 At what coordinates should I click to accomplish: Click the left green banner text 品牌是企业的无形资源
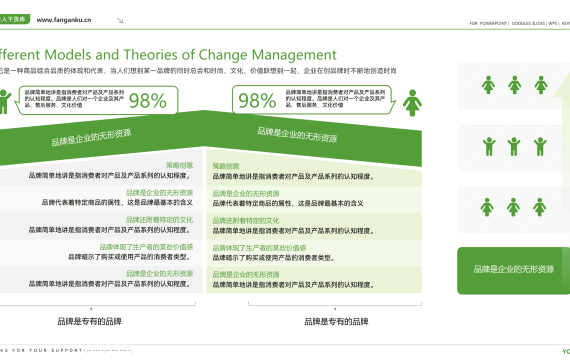91,137
